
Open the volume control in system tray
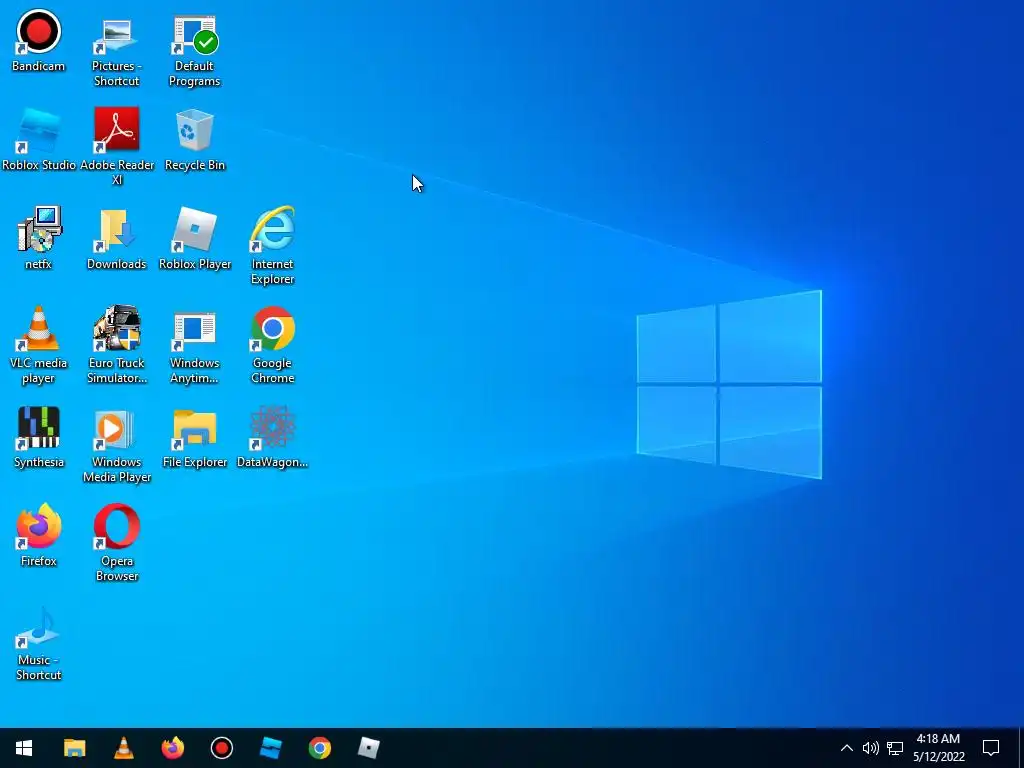point(871,748)
